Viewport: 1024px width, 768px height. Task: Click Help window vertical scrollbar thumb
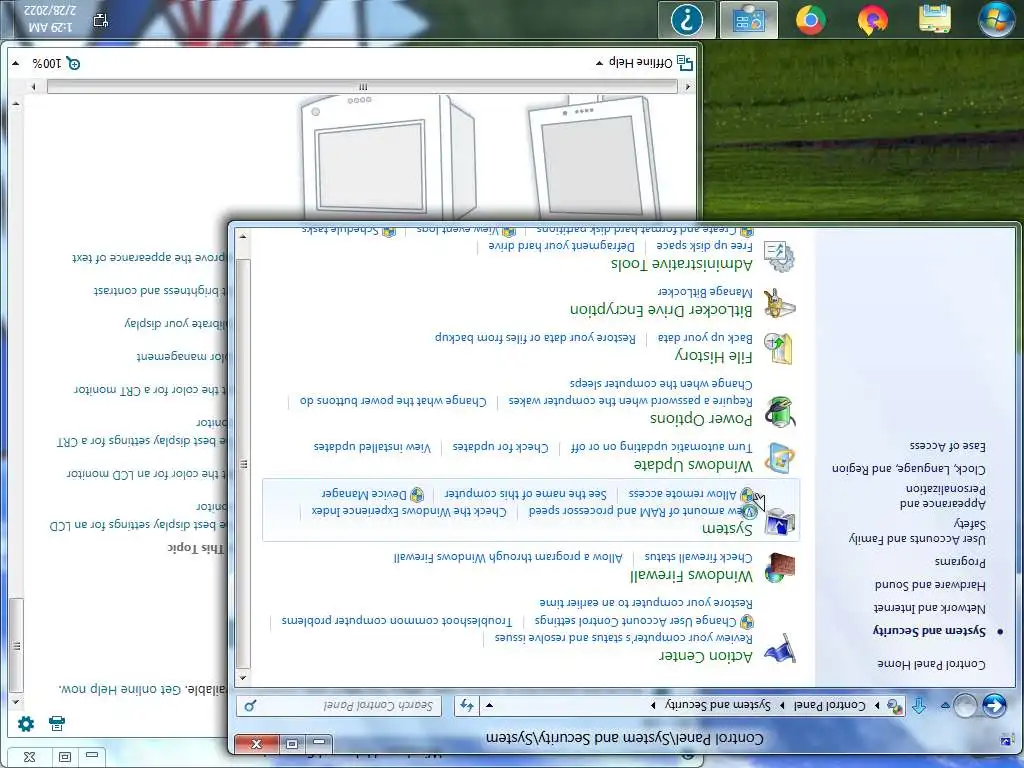[16, 645]
